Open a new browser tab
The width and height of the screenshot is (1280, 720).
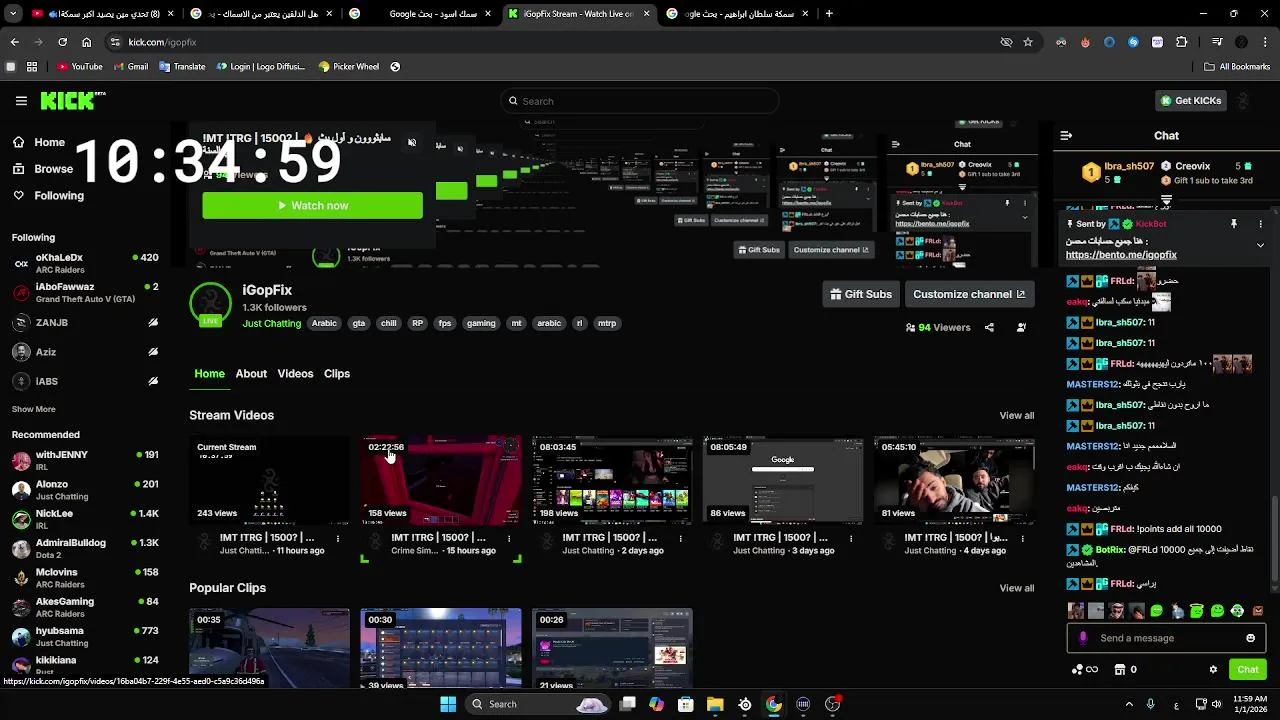point(829,14)
